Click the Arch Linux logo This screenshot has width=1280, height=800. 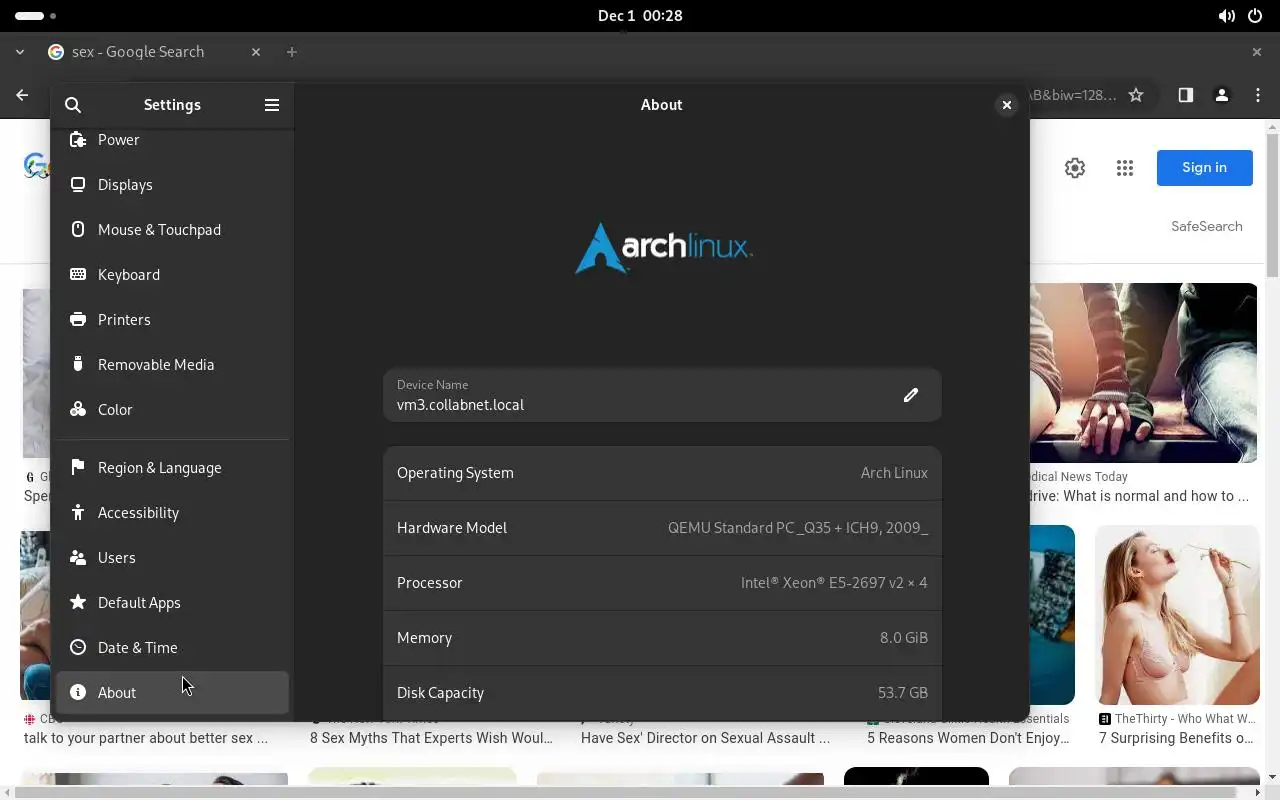tap(663, 247)
